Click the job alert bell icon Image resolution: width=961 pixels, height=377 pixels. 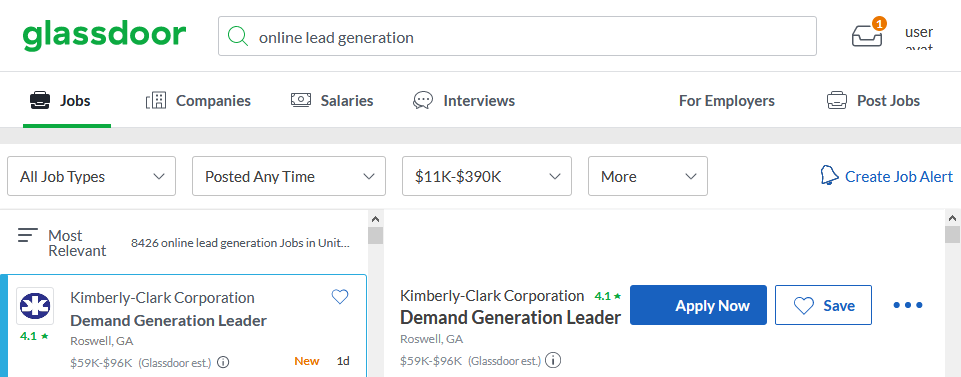(829, 175)
